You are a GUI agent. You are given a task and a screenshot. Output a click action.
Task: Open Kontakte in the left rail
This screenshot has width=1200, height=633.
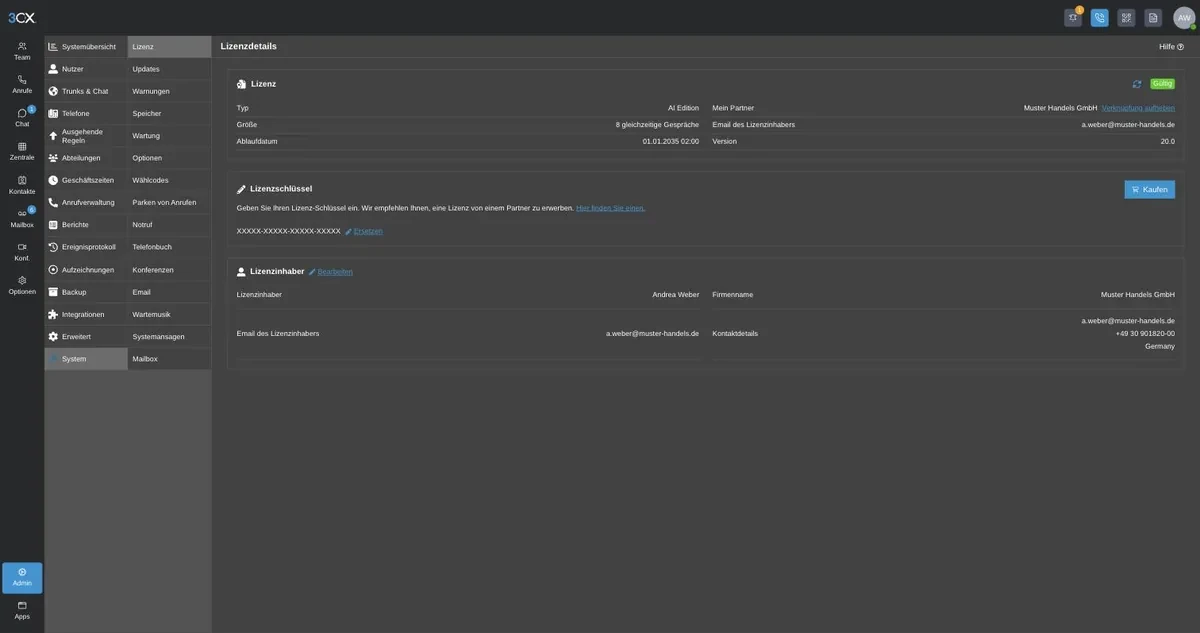click(x=22, y=185)
